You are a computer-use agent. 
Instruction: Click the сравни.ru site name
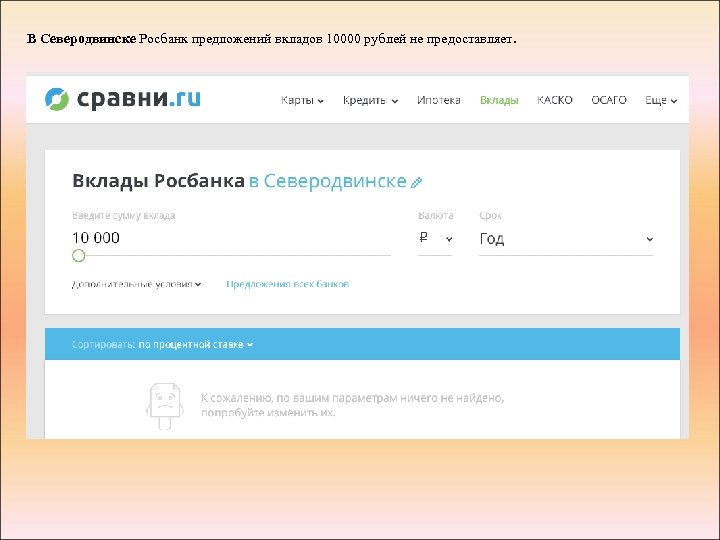click(x=138, y=98)
